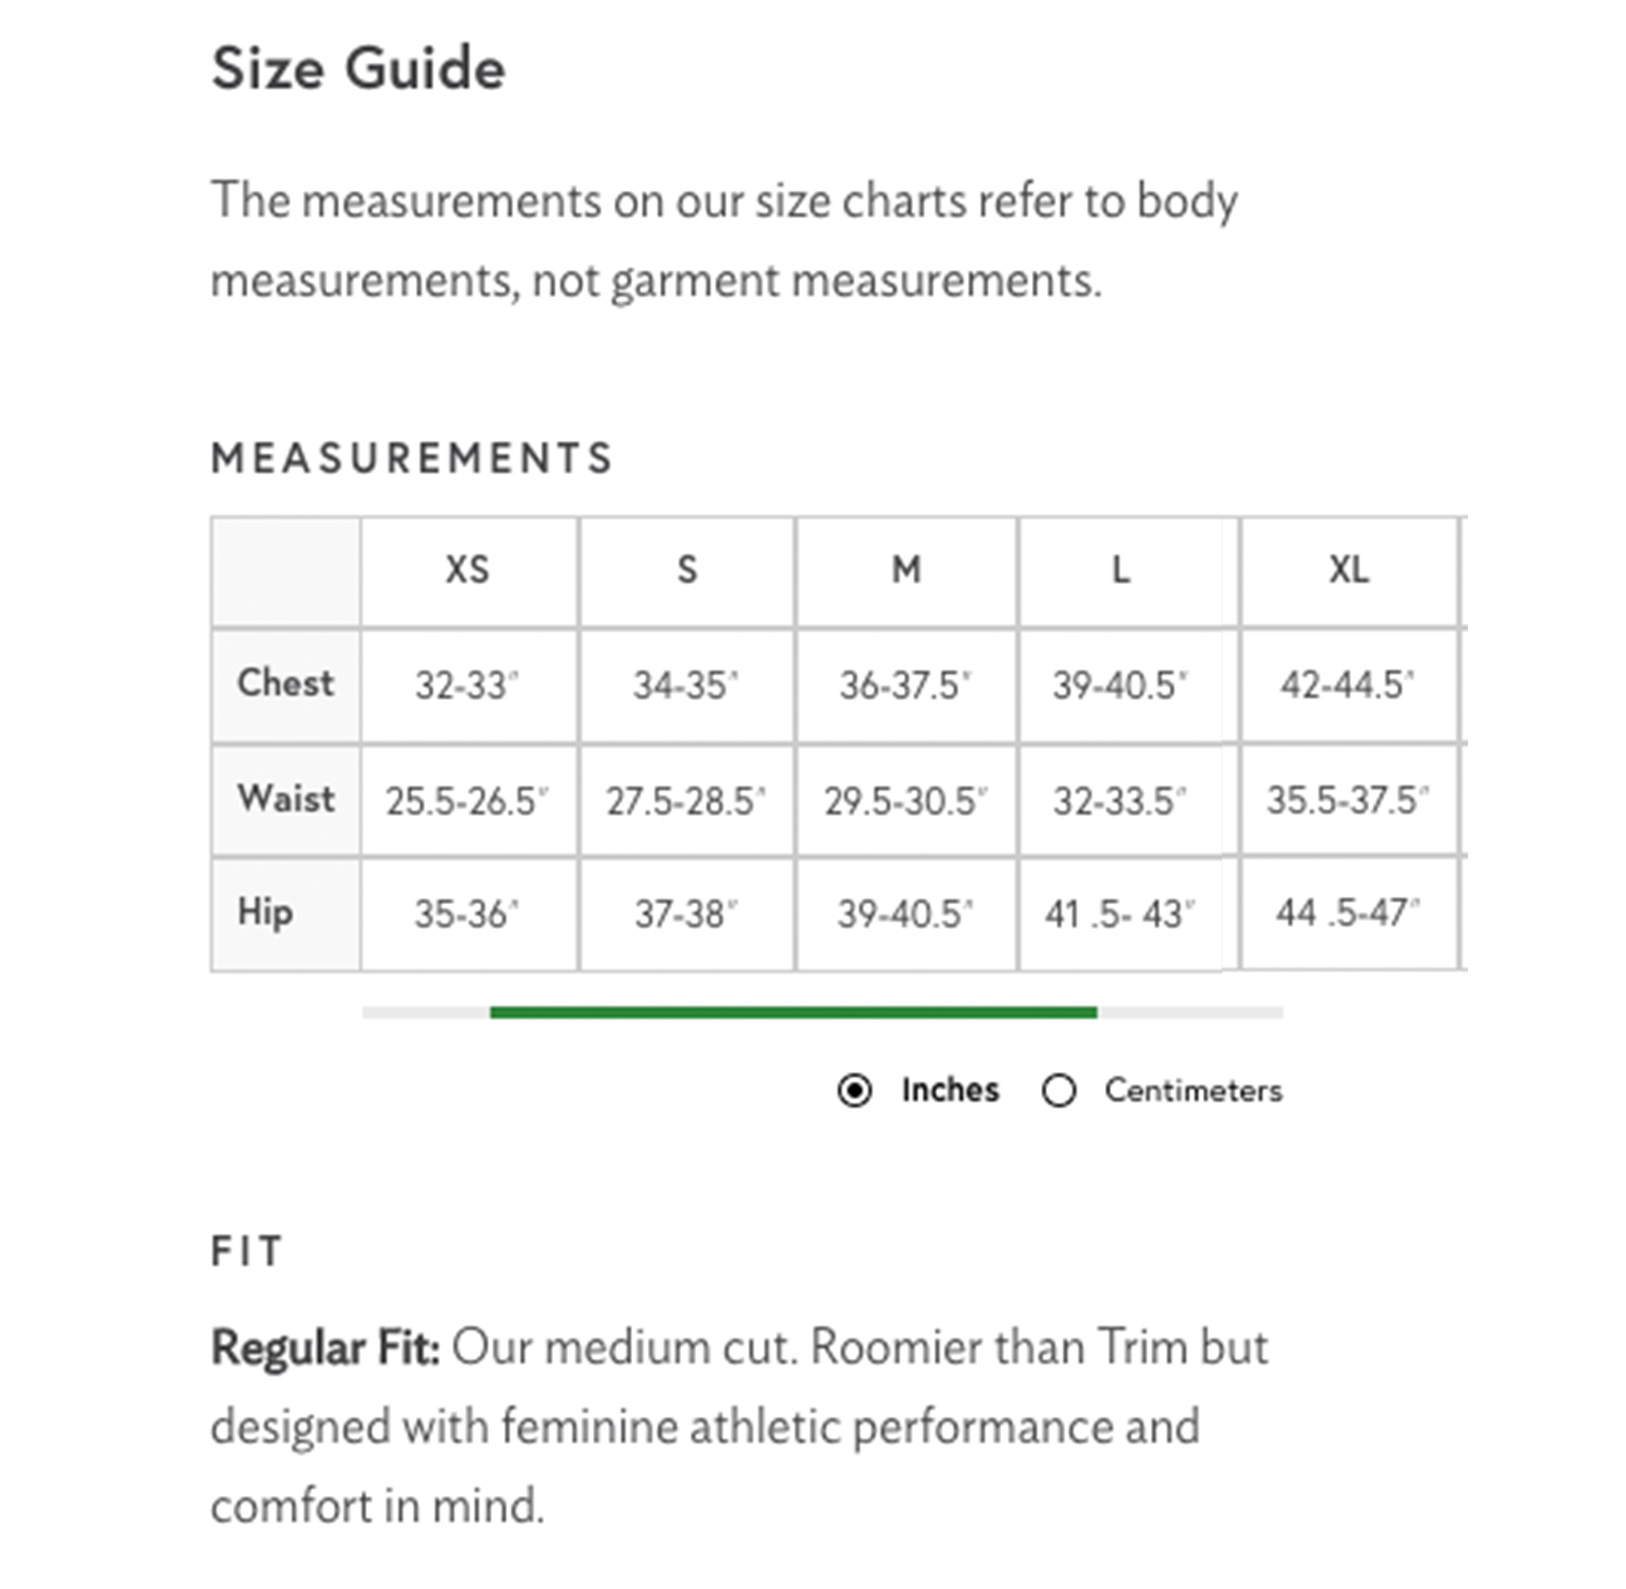1626x1589 pixels.
Task: Select the Inches radio button
Action: pos(854,1090)
